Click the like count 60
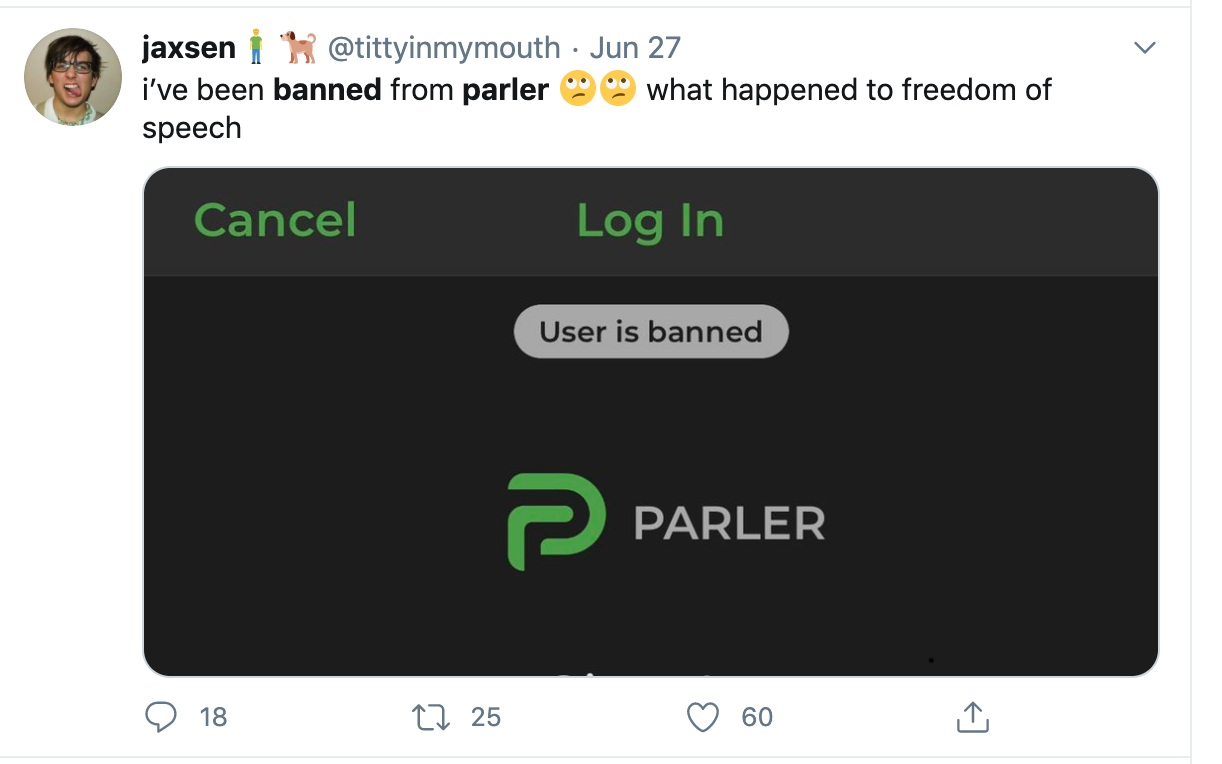The width and height of the screenshot is (1222, 764). pyautogui.click(x=758, y=717)
